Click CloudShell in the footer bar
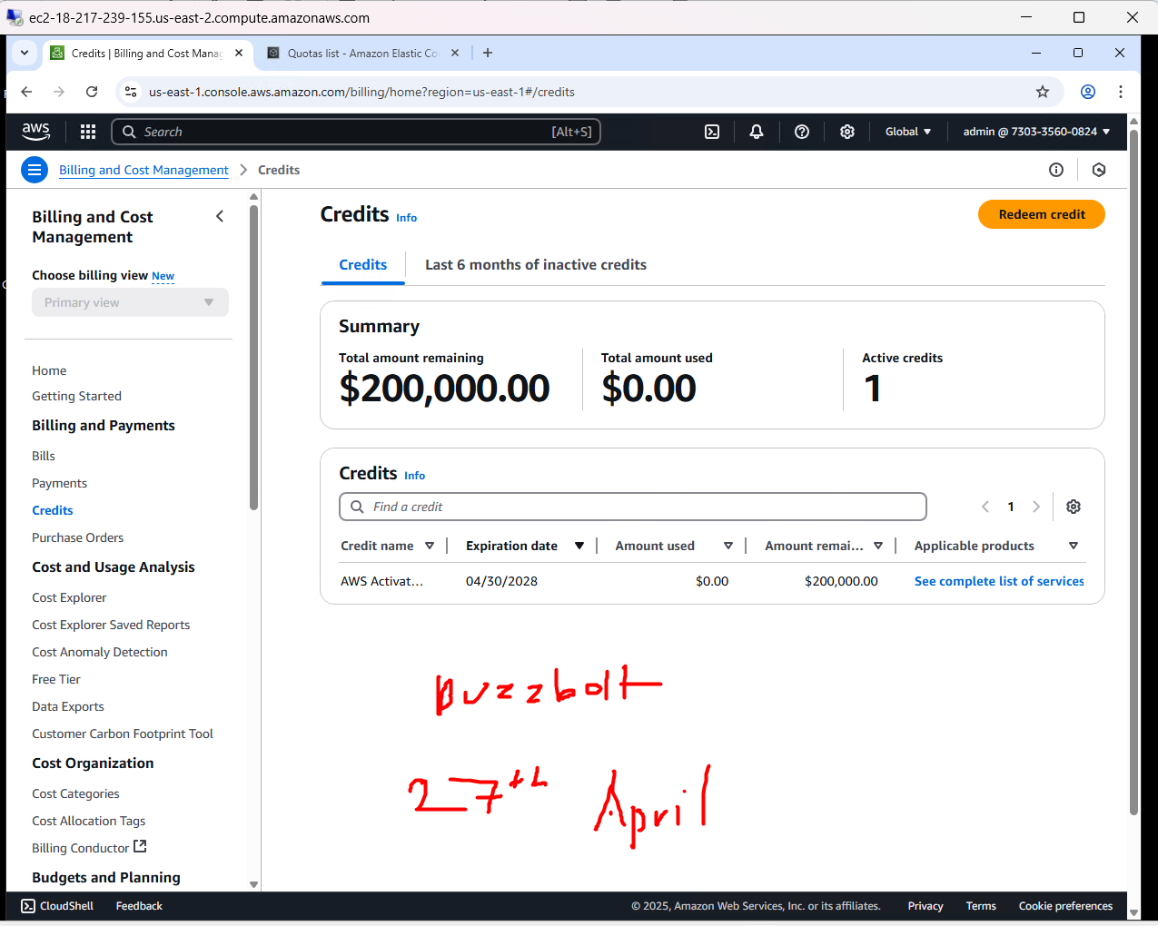 click(58, 906)
